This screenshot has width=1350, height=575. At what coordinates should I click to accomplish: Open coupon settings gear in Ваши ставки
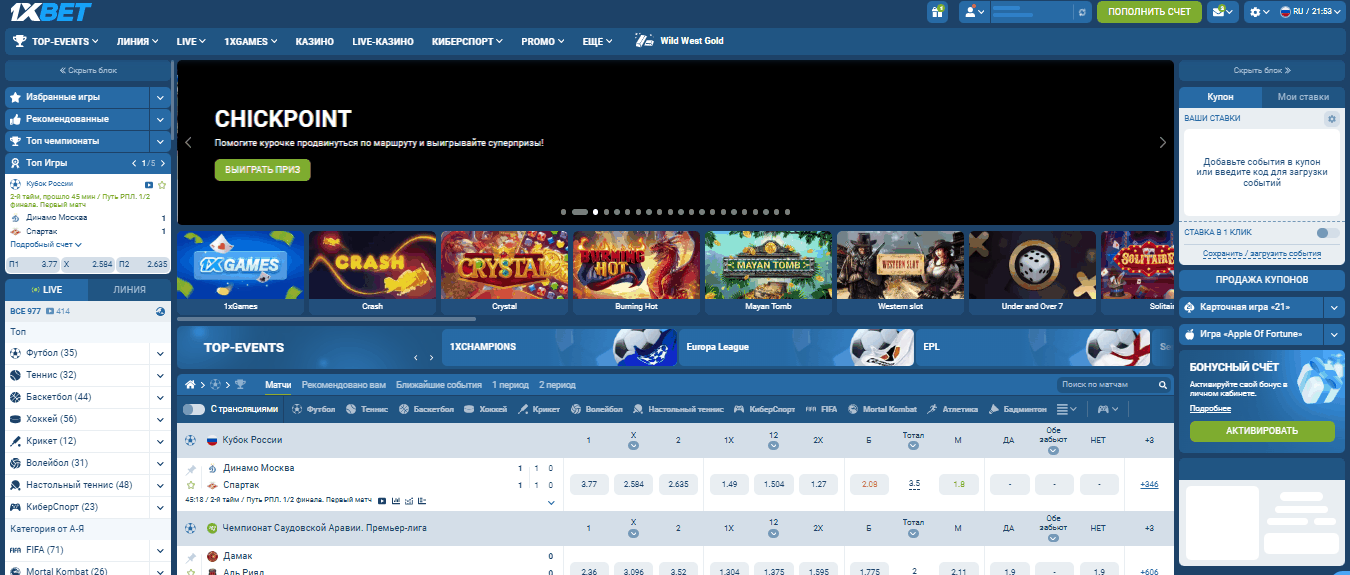pyautogui.click(x=1331, y=119)
